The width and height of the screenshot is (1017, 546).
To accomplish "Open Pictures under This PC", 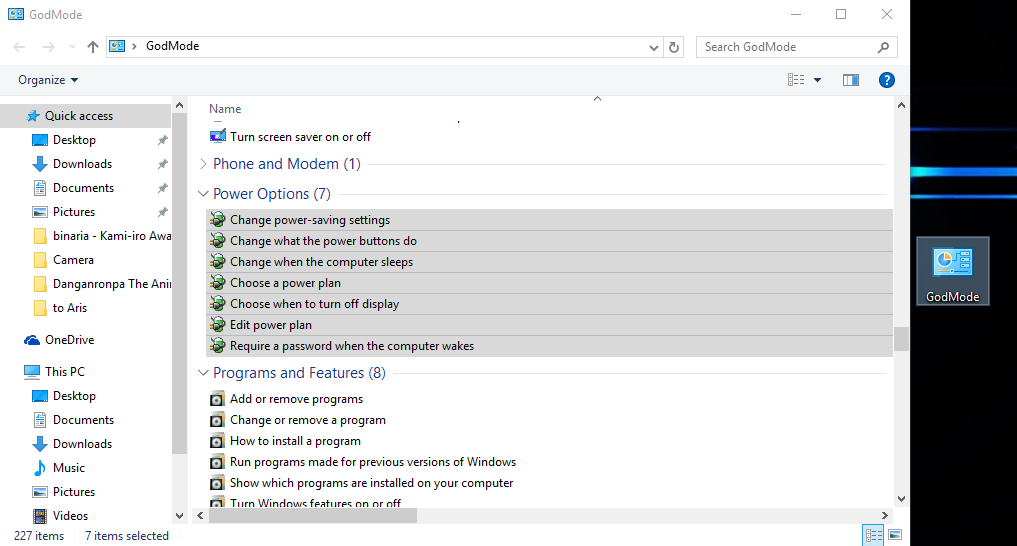I will point(74,492).
